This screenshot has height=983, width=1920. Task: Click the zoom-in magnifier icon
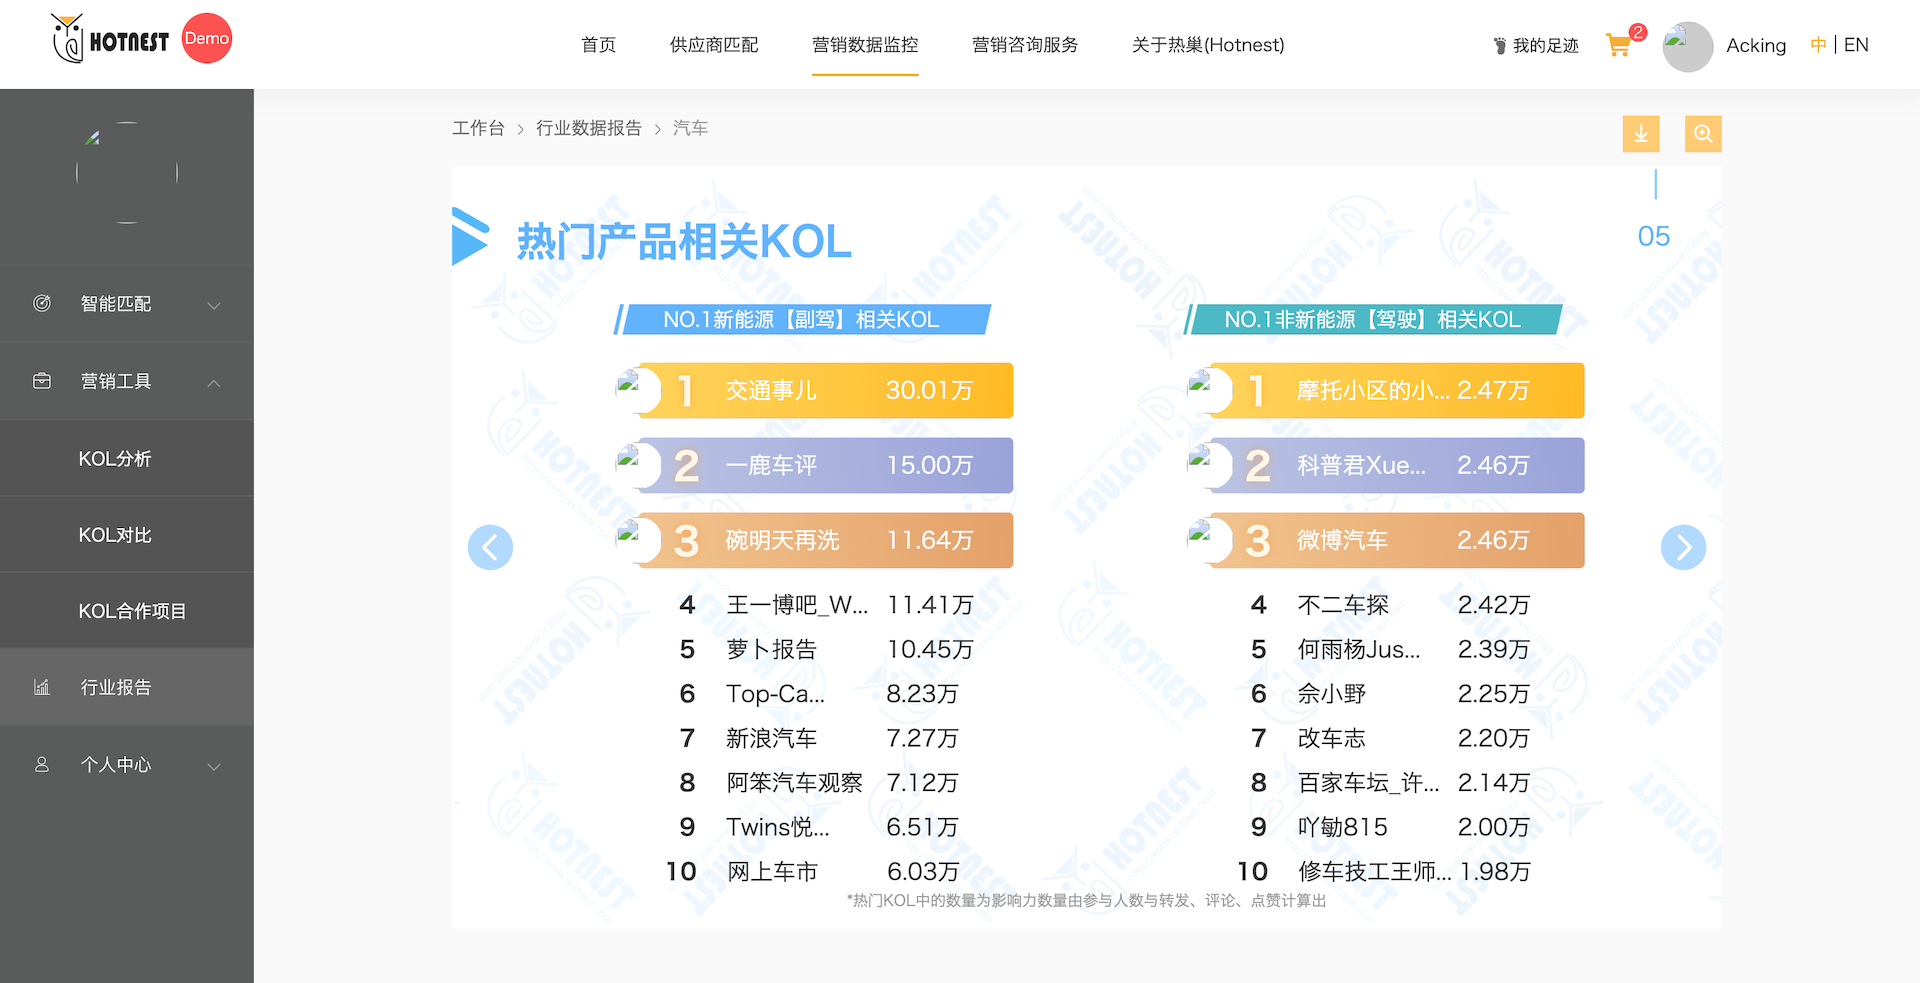(x=1702, y=134)
